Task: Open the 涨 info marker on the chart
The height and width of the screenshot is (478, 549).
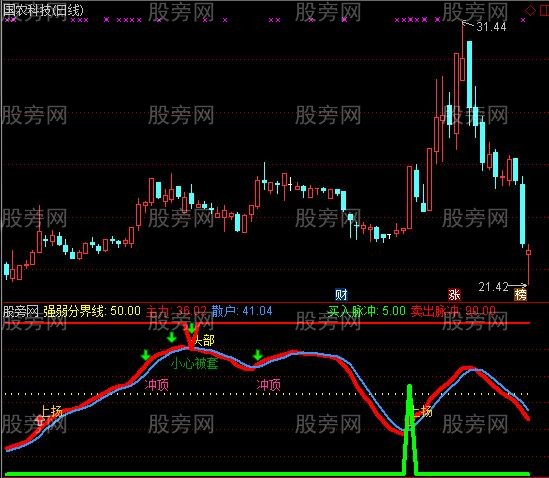Action: [454, 295]
